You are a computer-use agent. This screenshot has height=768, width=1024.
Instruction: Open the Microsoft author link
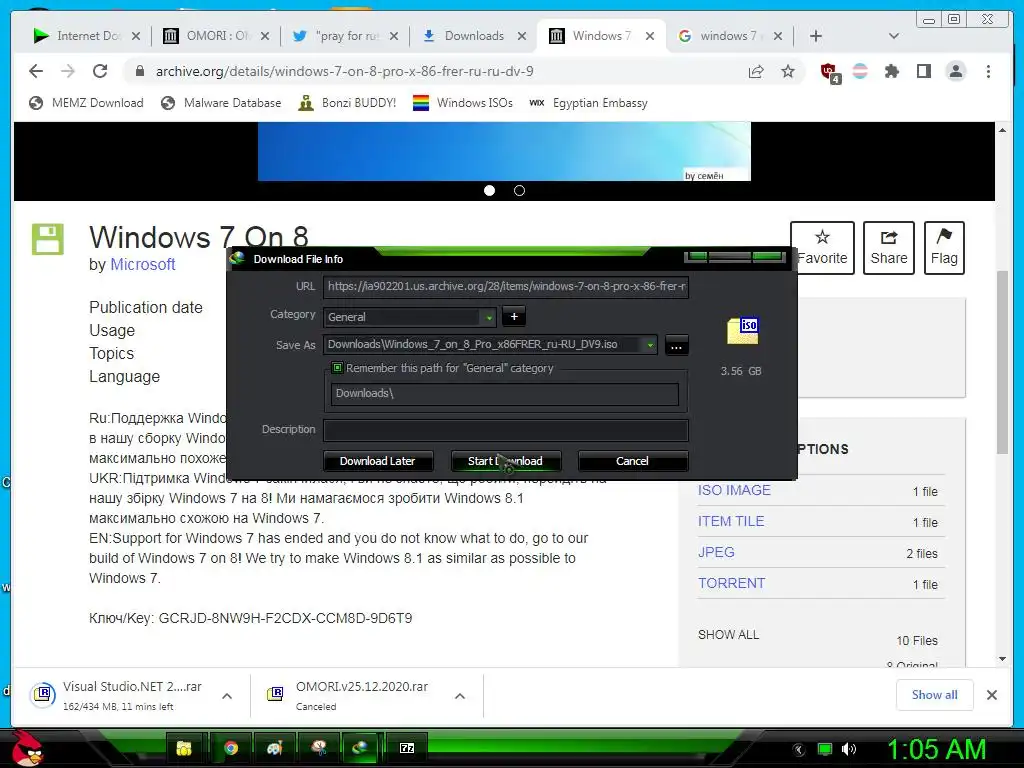coord(142,264)
